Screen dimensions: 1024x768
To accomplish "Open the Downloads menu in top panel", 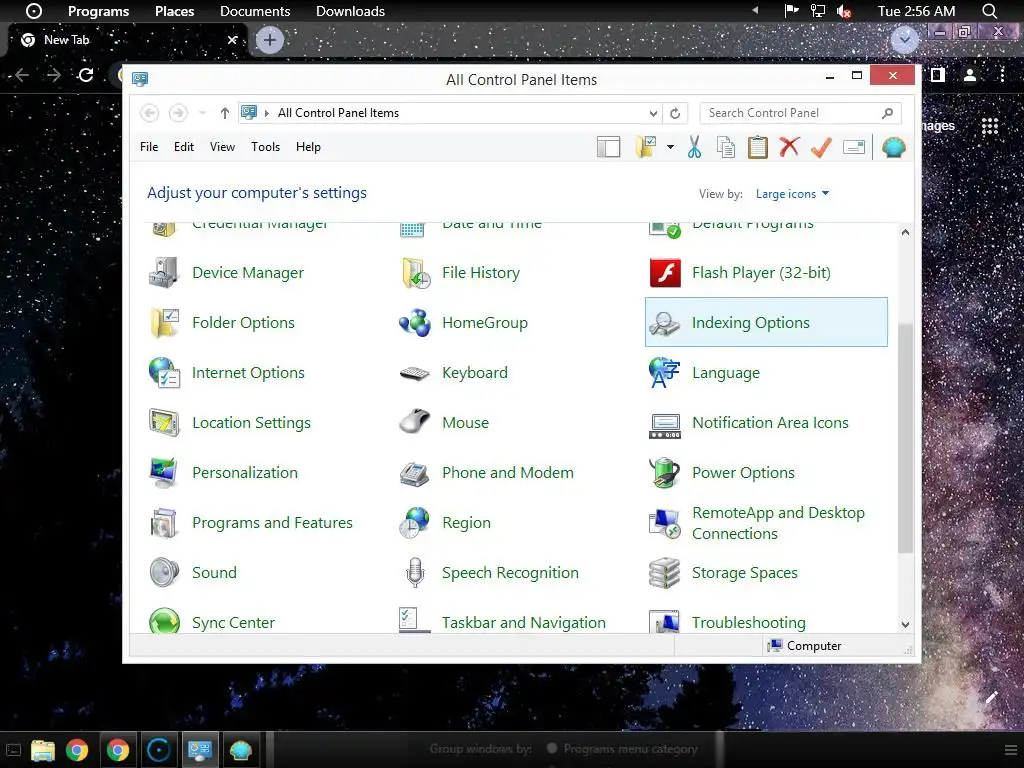I will pyautogui.click(x=350, y=11).
